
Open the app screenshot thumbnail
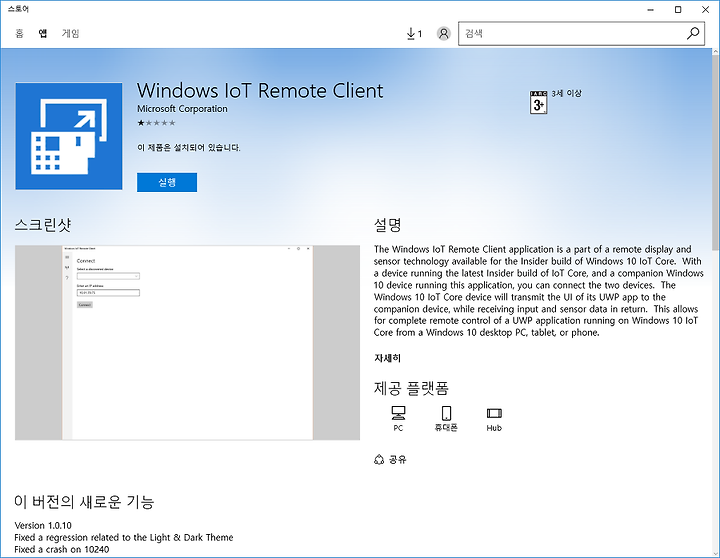point(187,343)
